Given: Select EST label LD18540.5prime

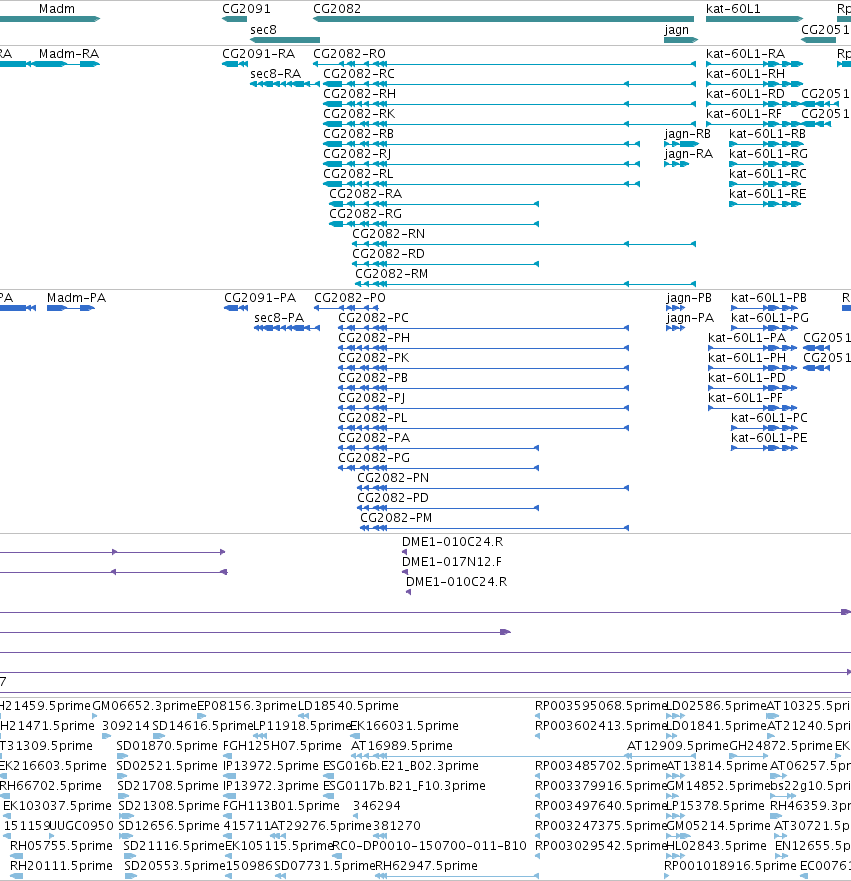Looking at the screenshot, I should pyautogui.click(x=348, y=706).
